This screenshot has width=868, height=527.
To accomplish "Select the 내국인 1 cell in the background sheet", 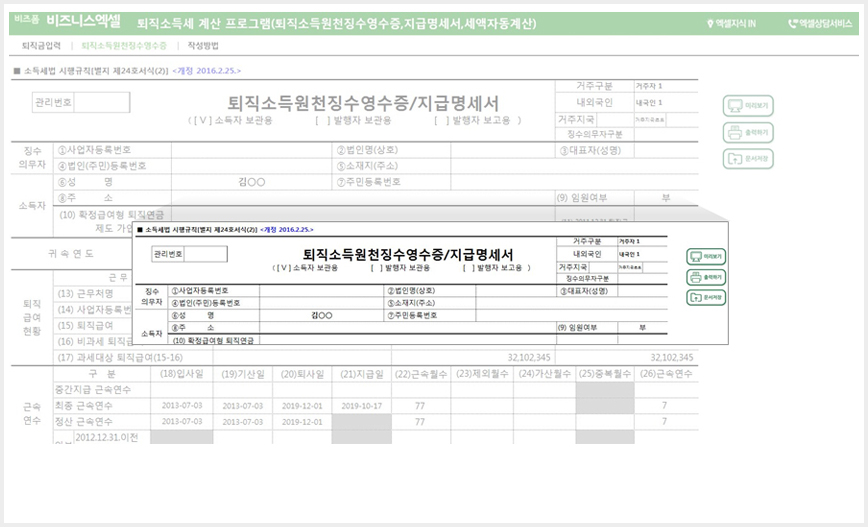I will (x=665, y=102).
